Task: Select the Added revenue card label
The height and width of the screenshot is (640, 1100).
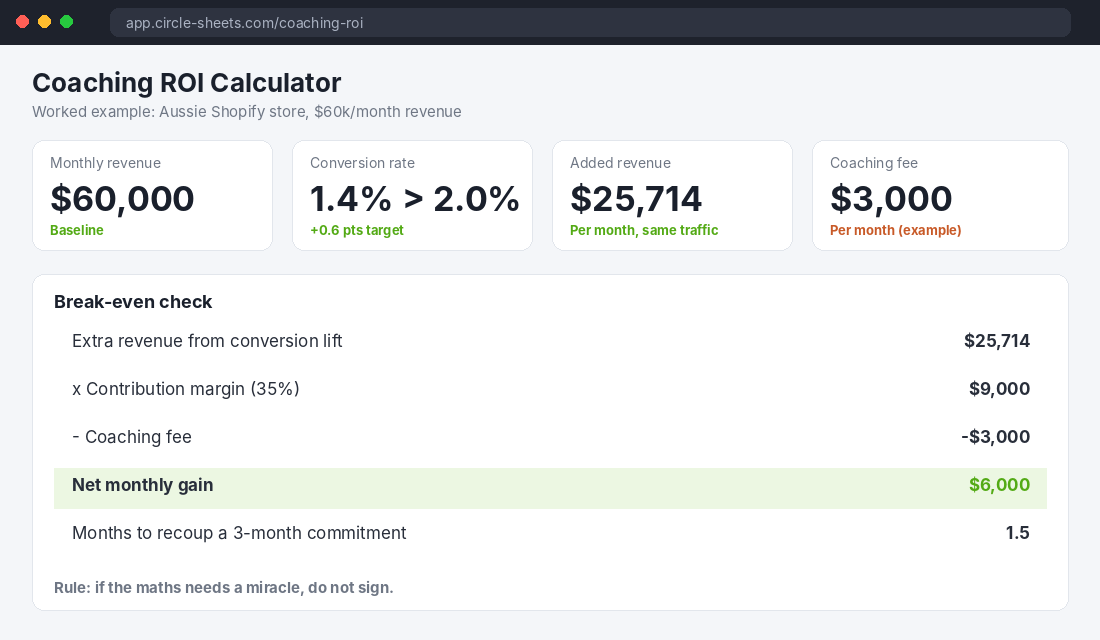Action: [x=620, y=163]
